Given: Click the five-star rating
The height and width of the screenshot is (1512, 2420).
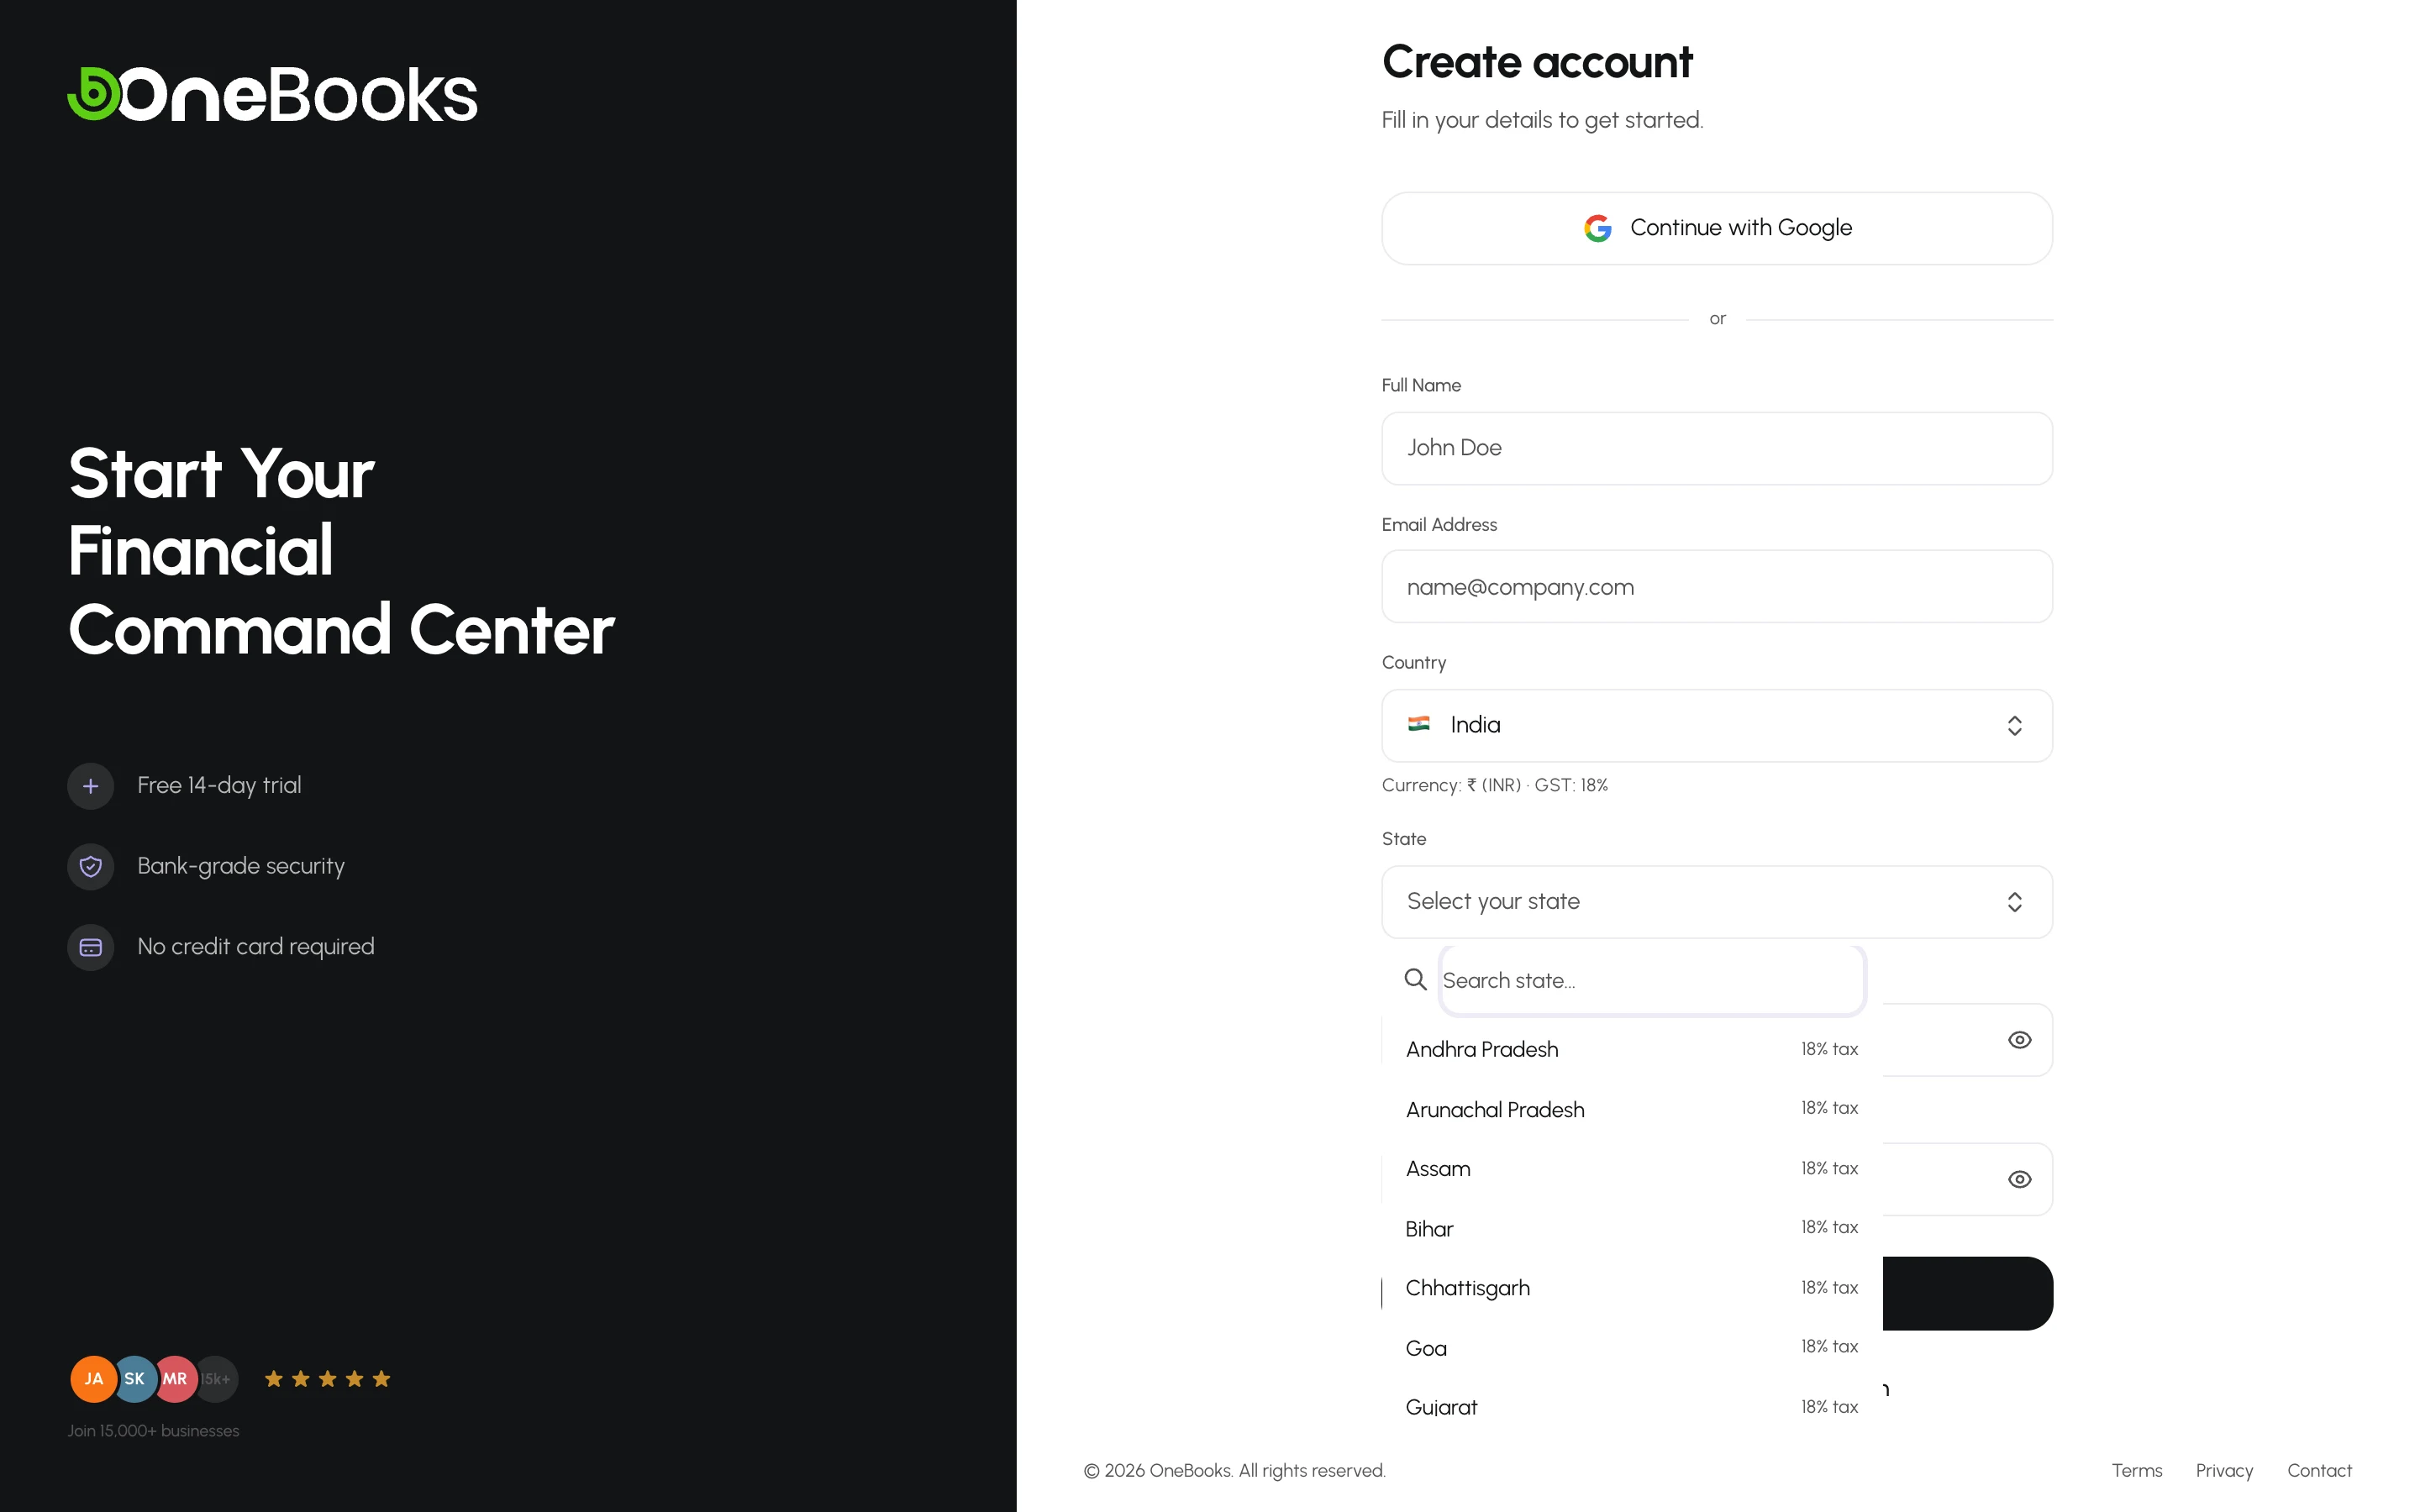Looking at the screenshot, I should 327,1379.
